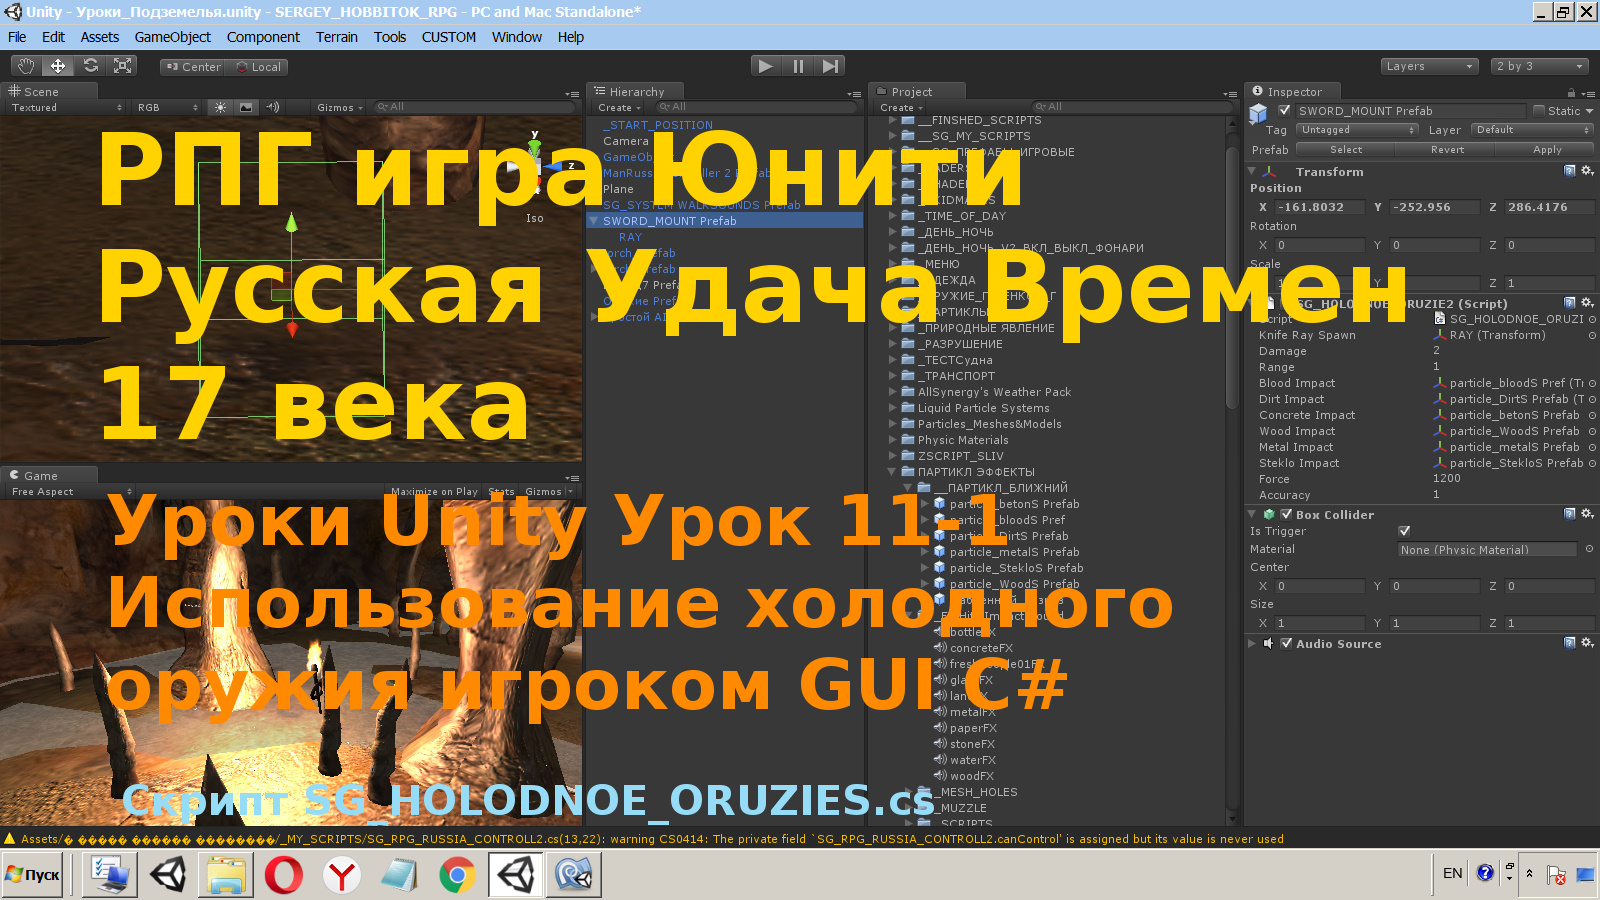The width and height of the screenshot is (1600, 900).
Task: Open Box Collider gear settings menu
Action: (1587, 514)
